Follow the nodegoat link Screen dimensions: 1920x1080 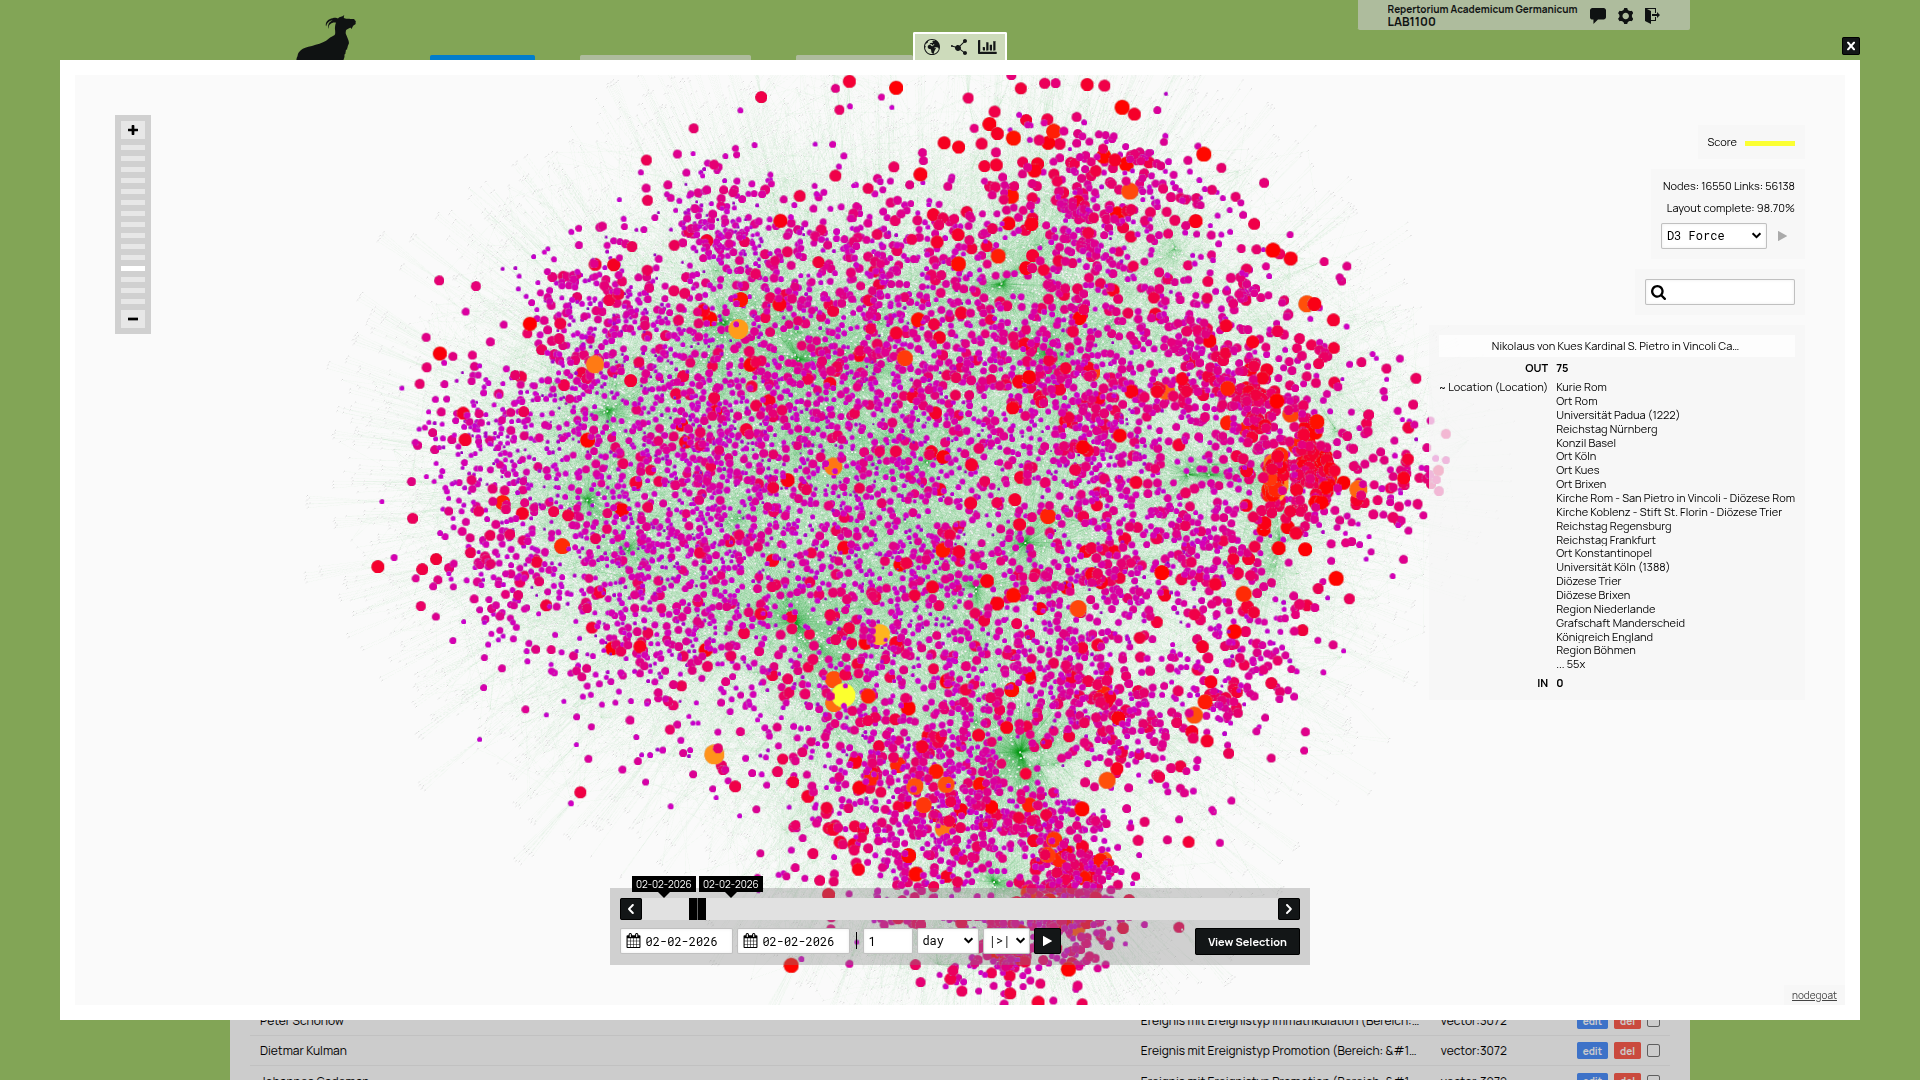pyautogui.click(x=1813, y=995)
